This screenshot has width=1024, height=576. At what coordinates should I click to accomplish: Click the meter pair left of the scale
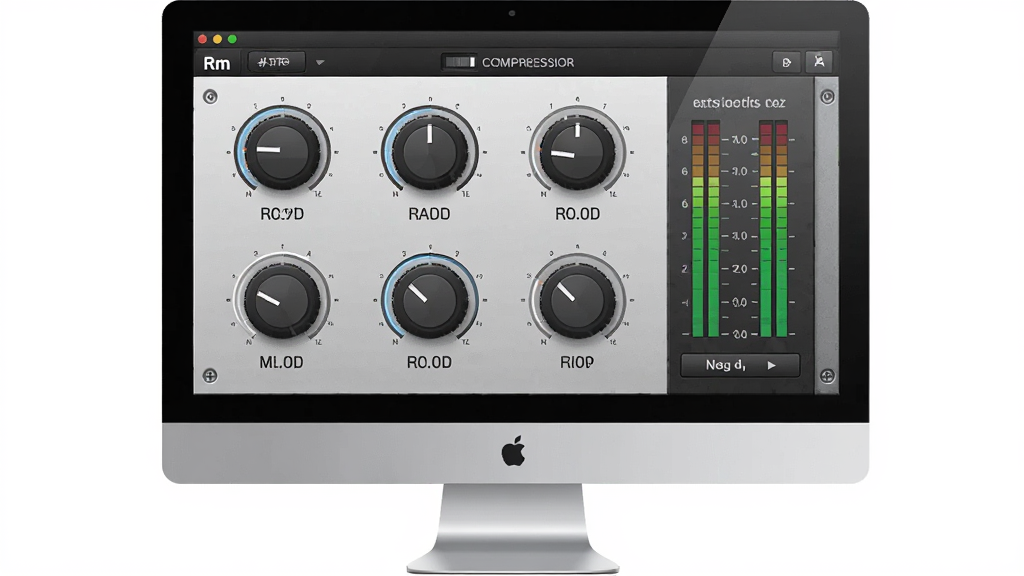(x=705, y=229)
